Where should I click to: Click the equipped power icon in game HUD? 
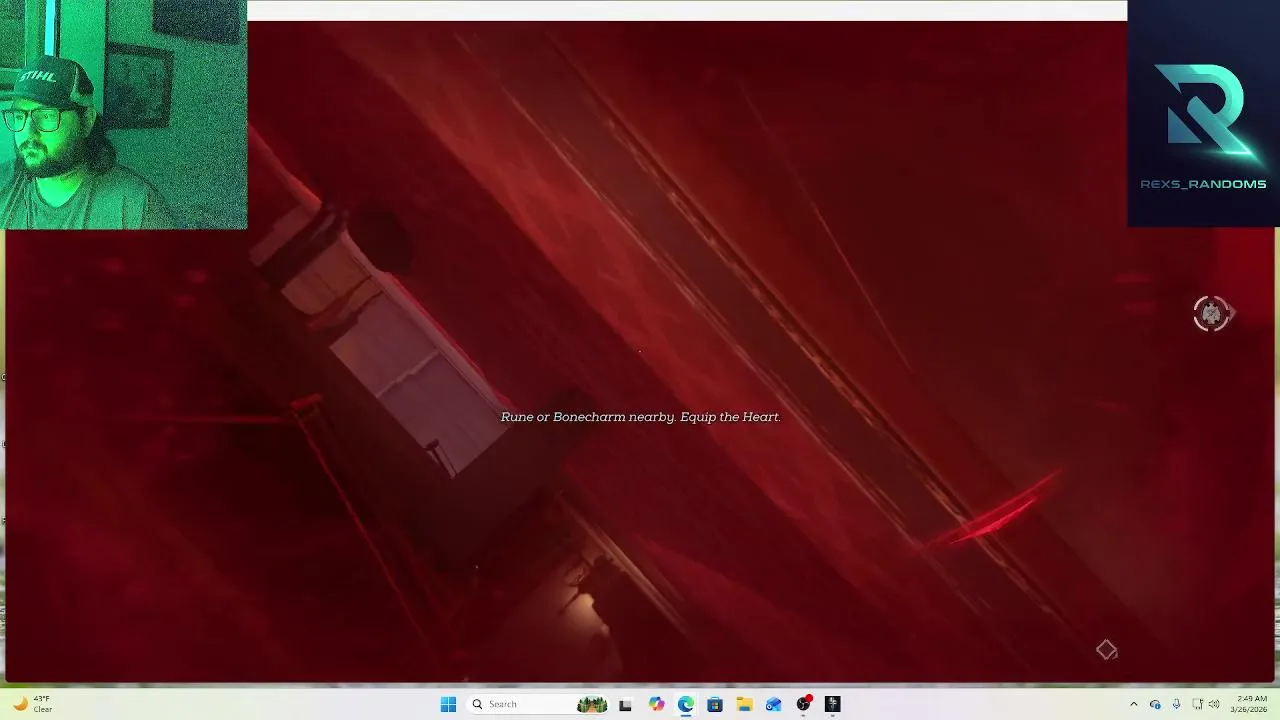(1212, 314)
